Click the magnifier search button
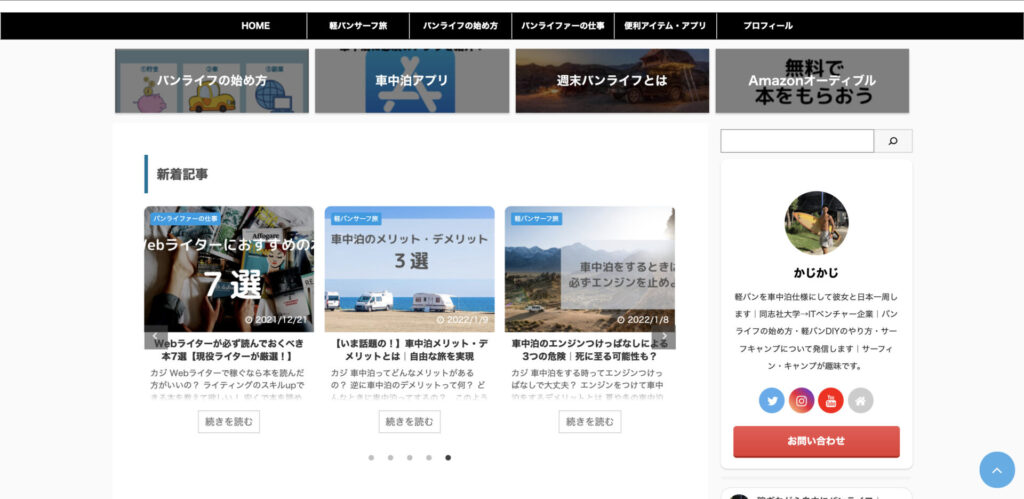 [x=893, y=141]
